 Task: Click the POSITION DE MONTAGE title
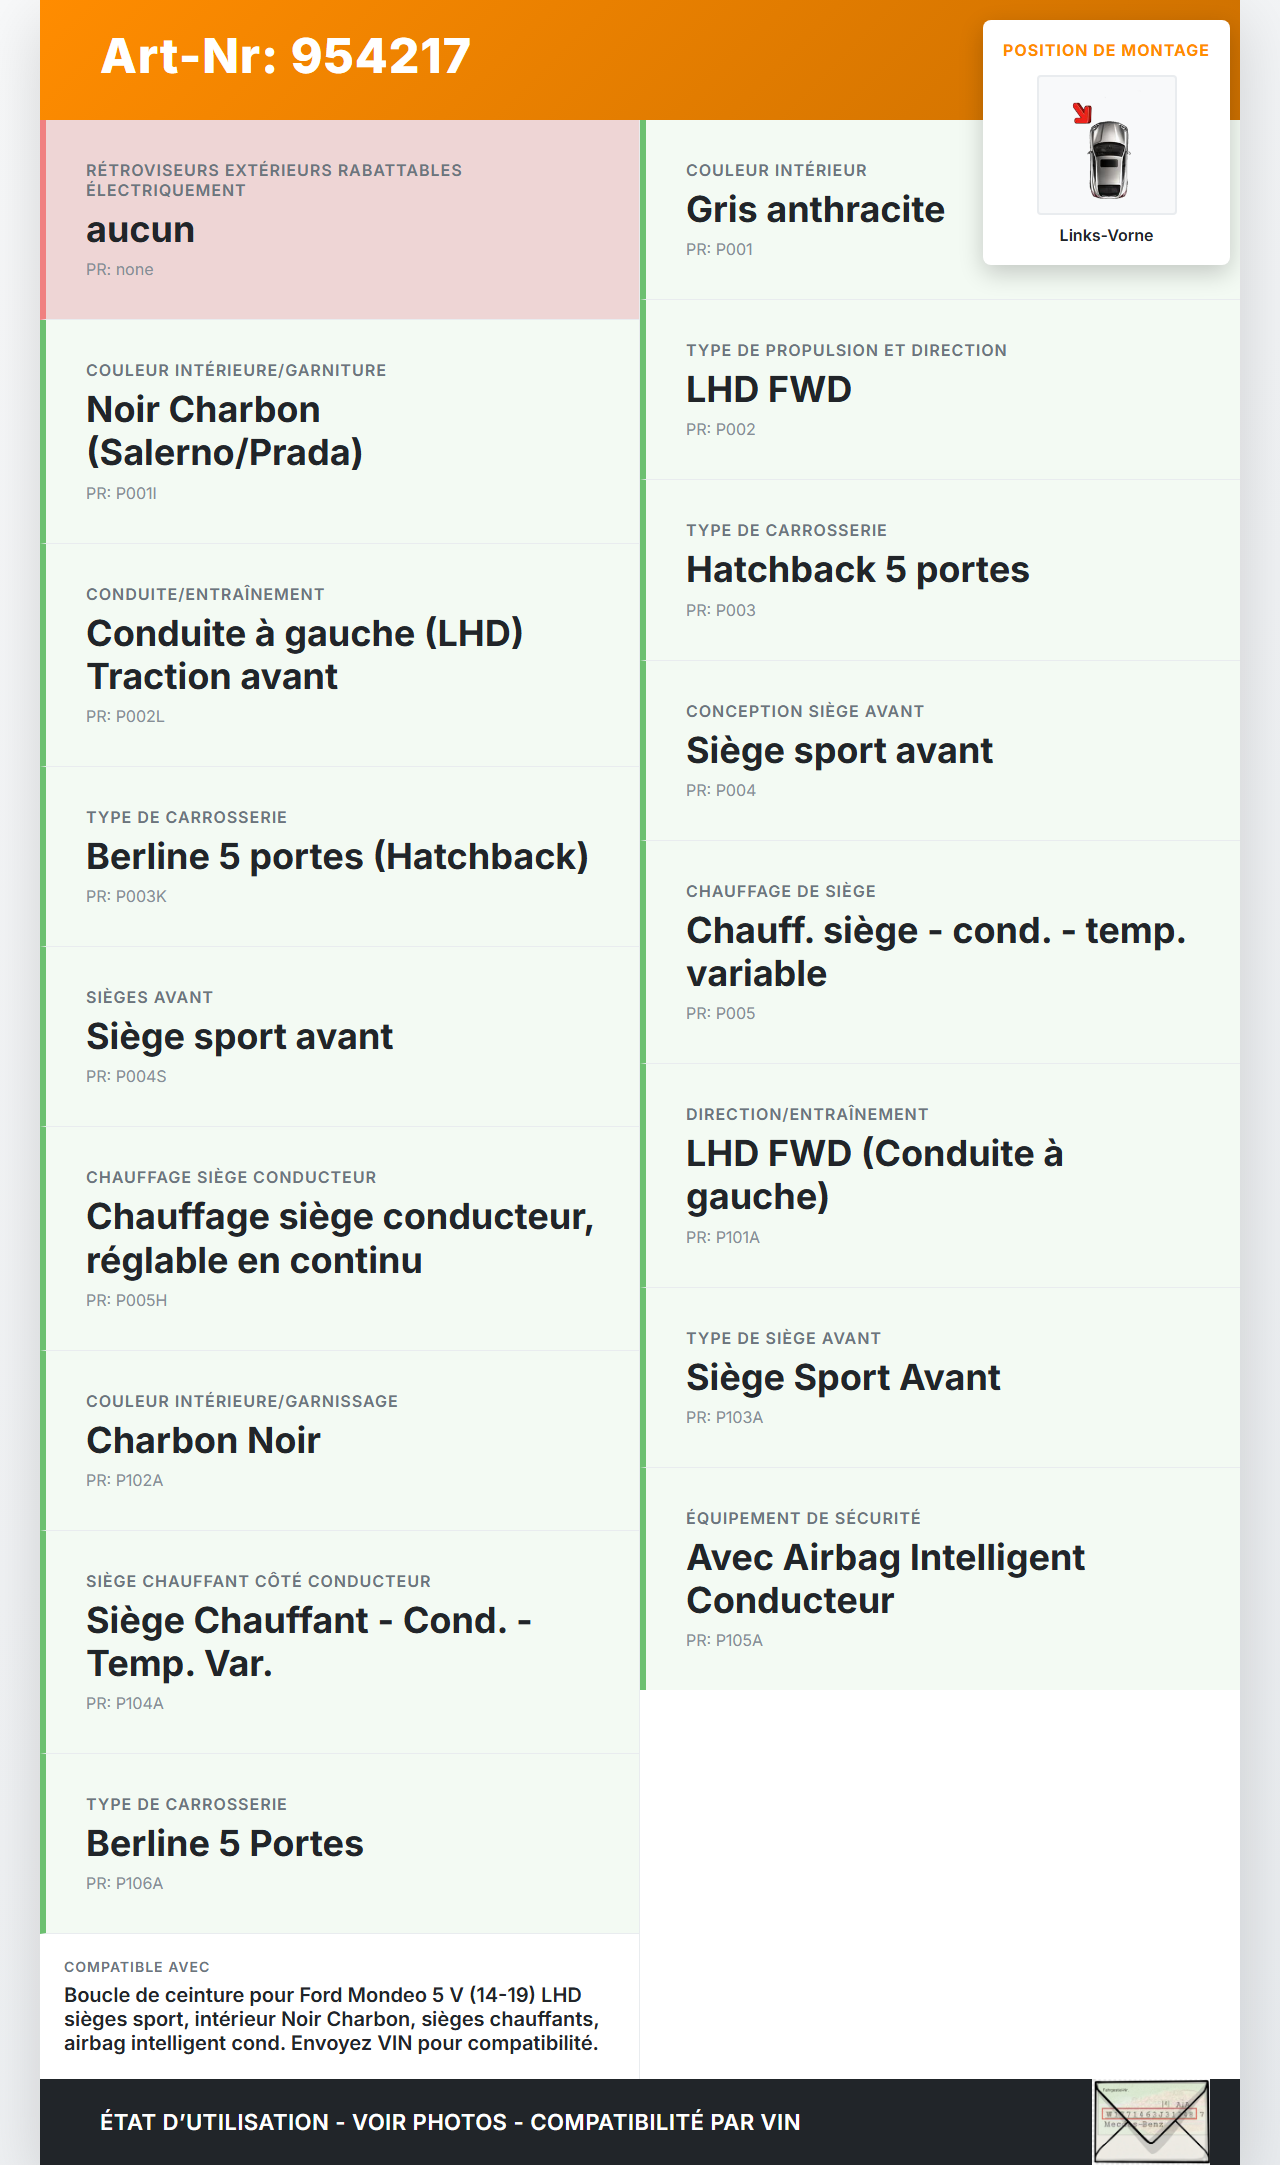(1105, 51)
